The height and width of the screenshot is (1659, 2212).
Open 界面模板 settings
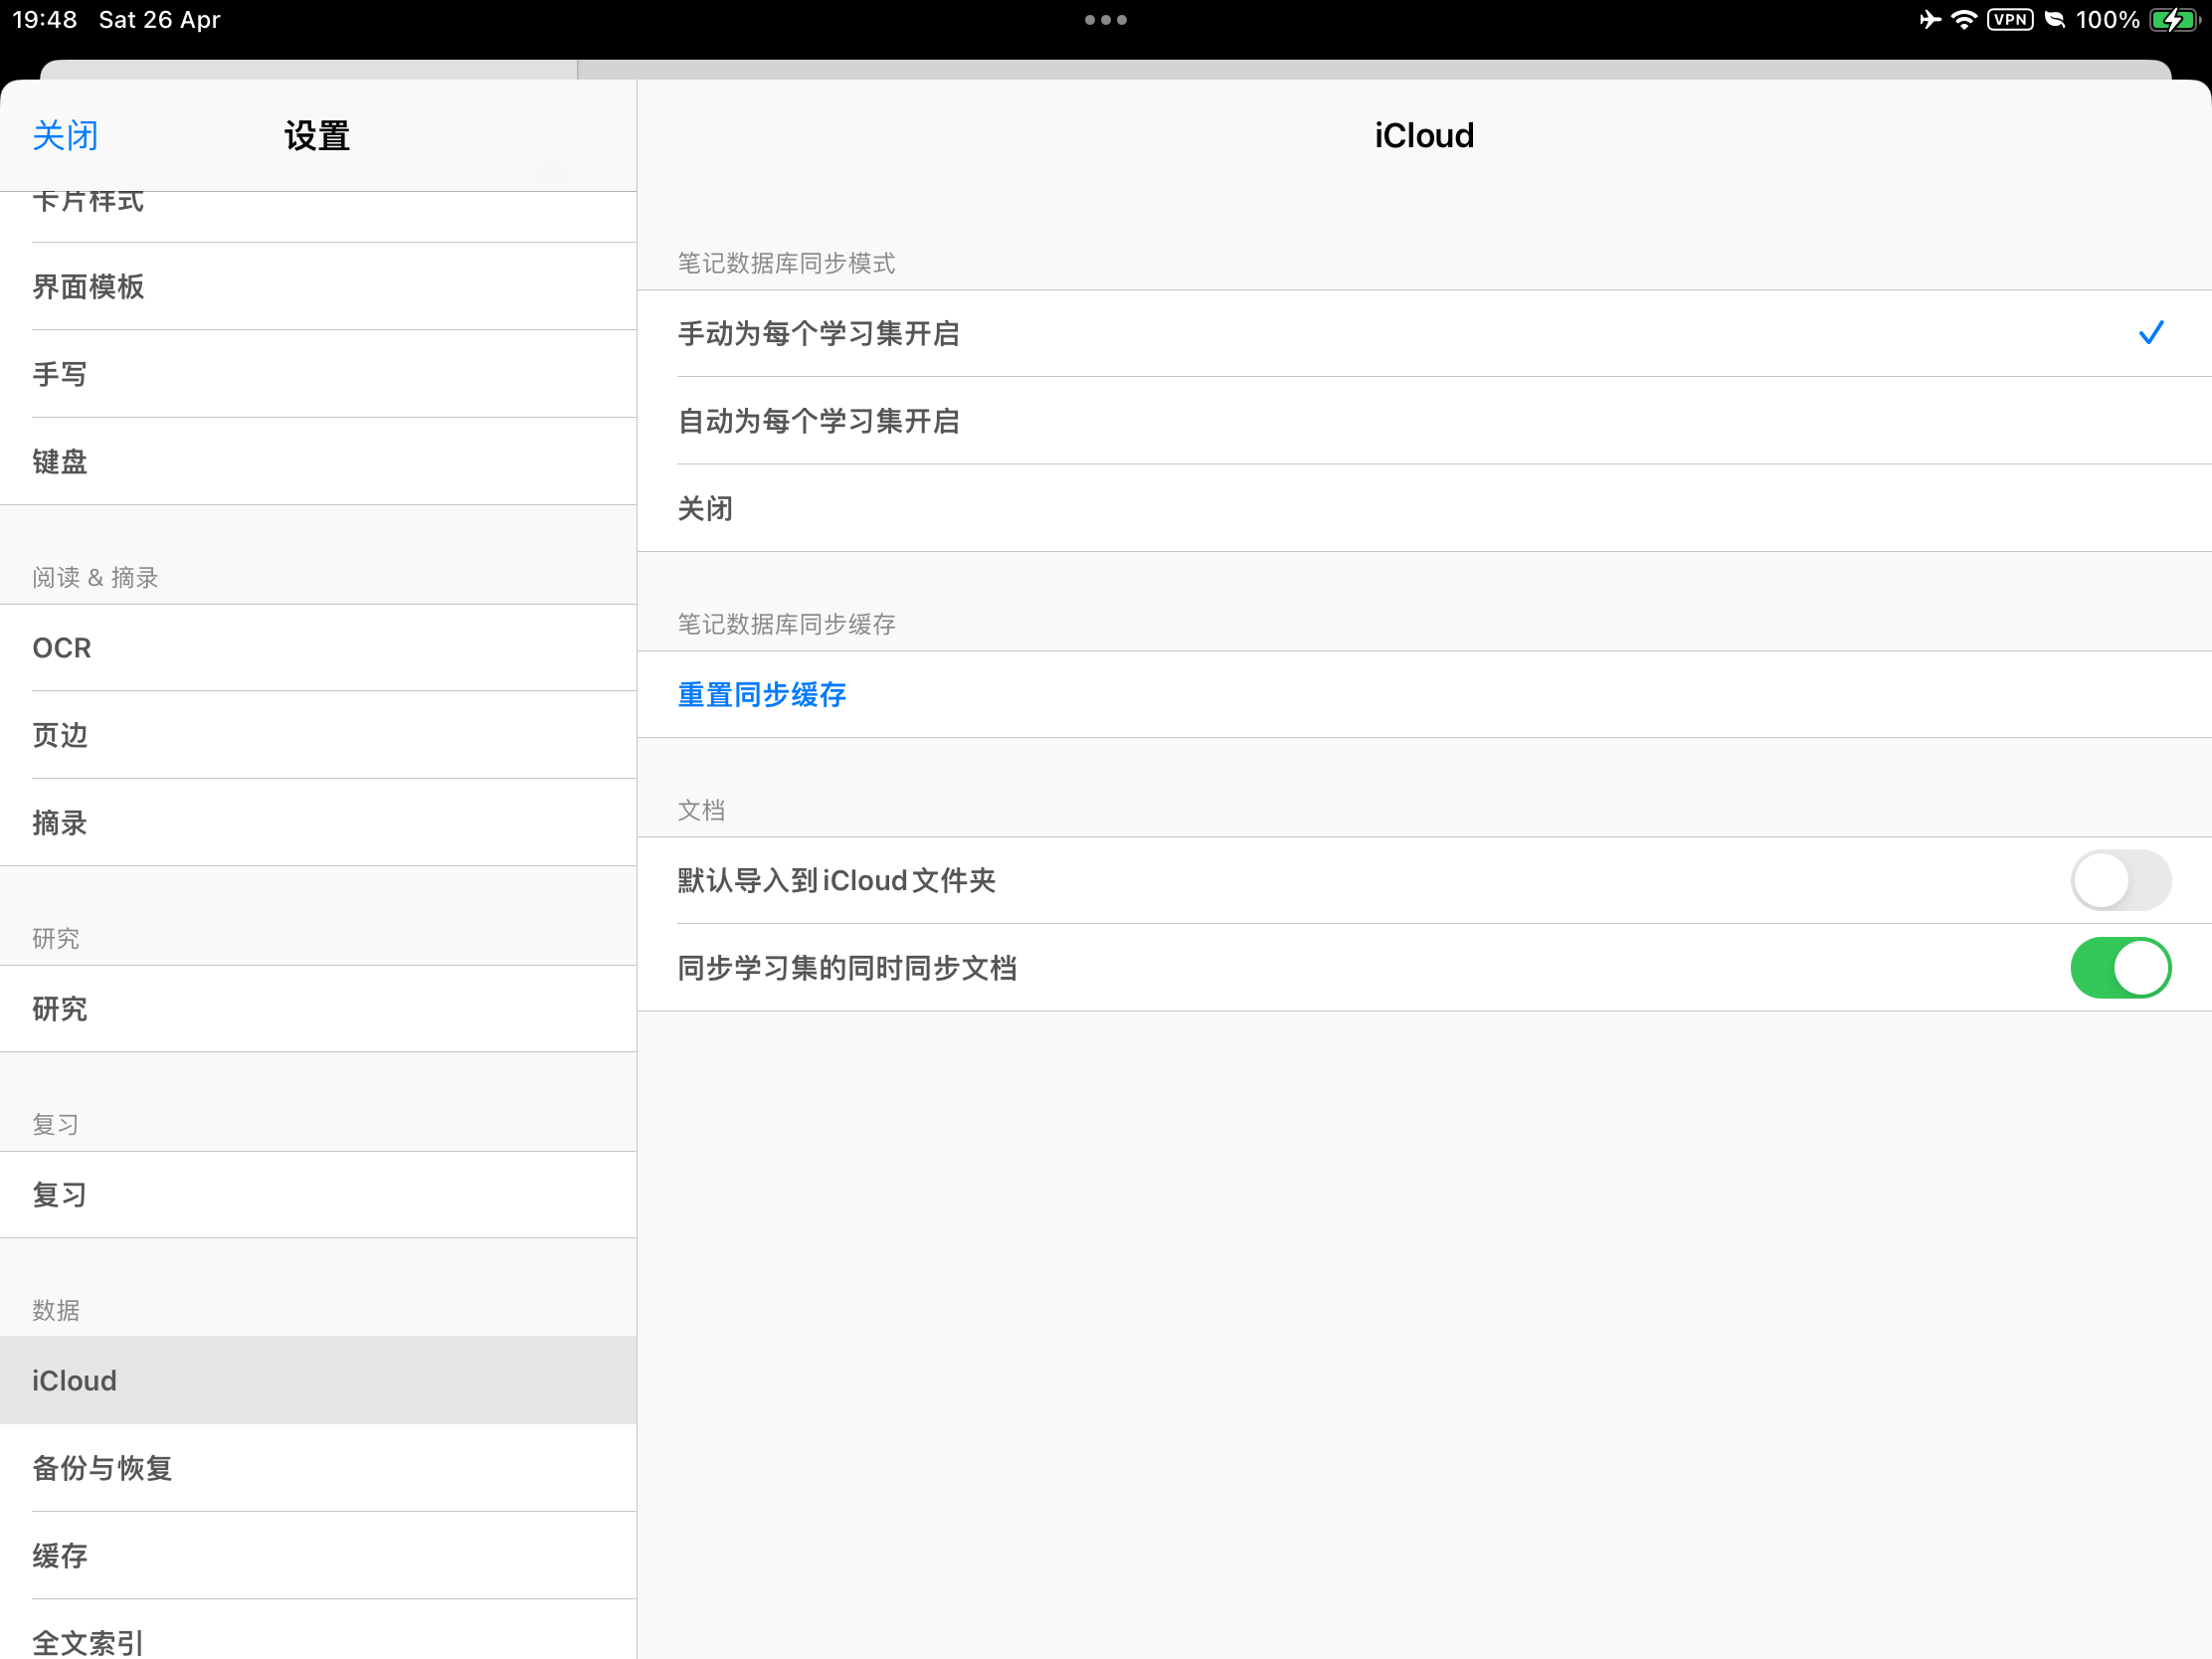point(318,287)
